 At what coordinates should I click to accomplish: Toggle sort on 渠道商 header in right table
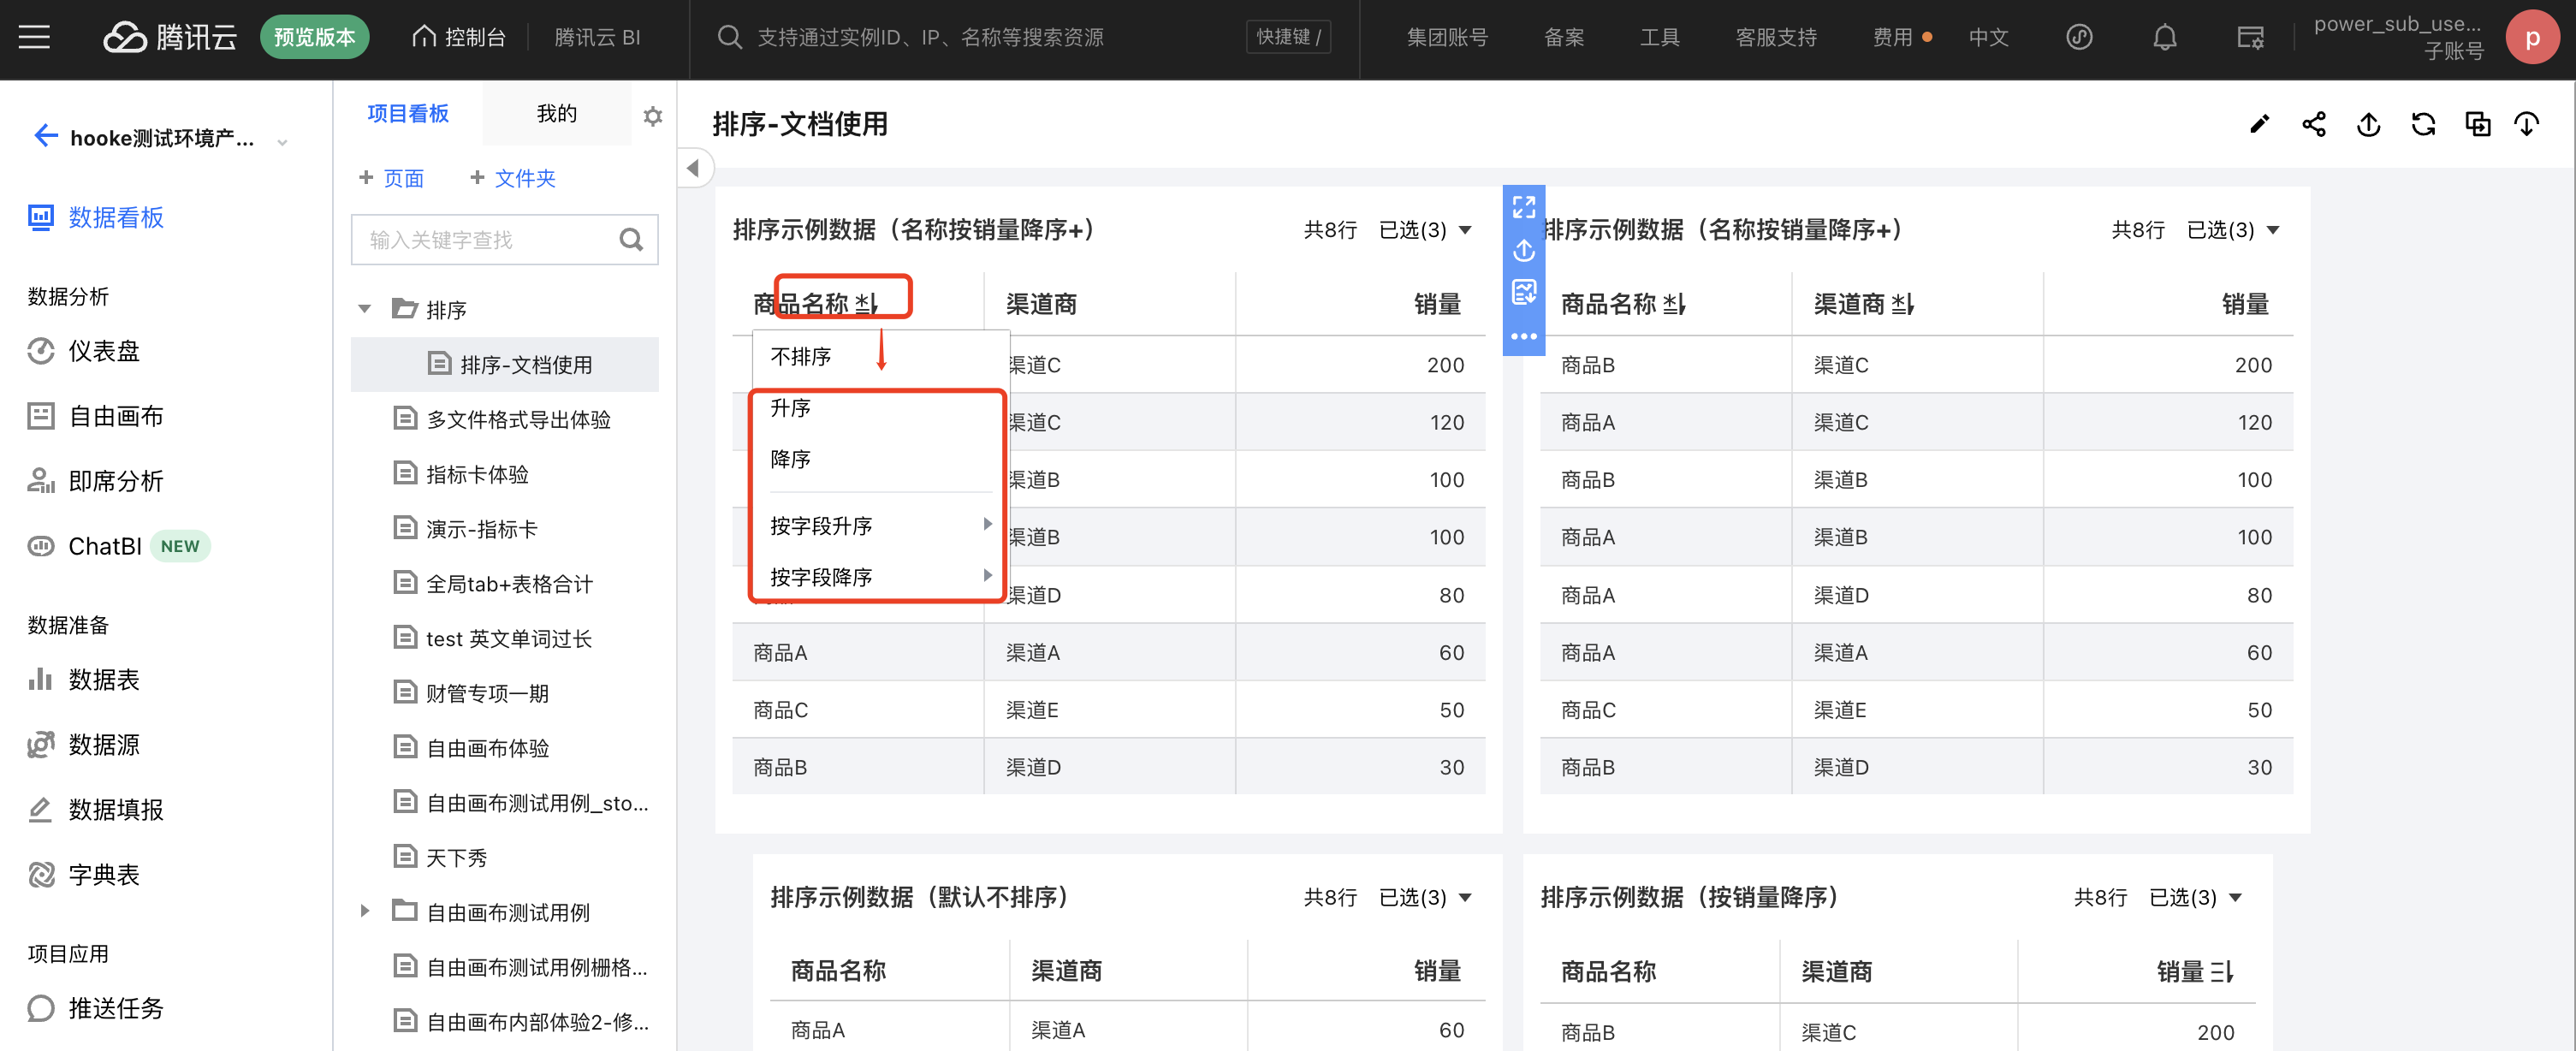(x=1903, y=304)
